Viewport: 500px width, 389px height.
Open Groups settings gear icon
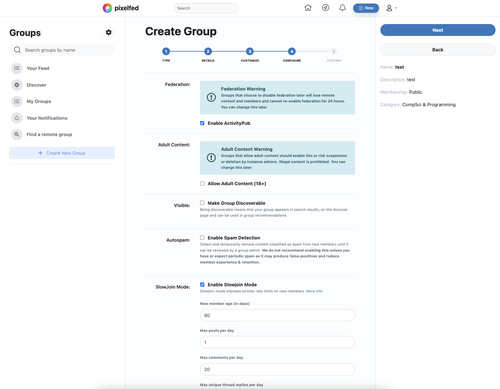coord(108,32)
